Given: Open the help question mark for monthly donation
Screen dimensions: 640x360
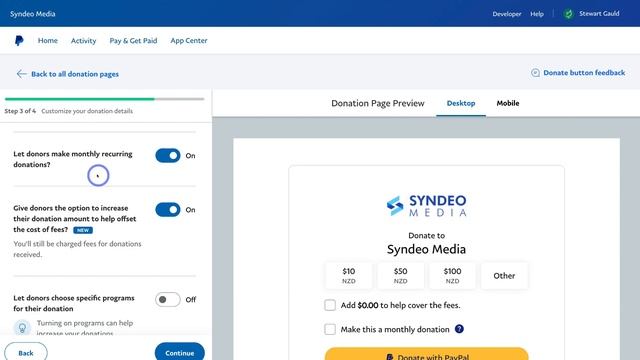Looking at the screenshot, I should point(459,329).
